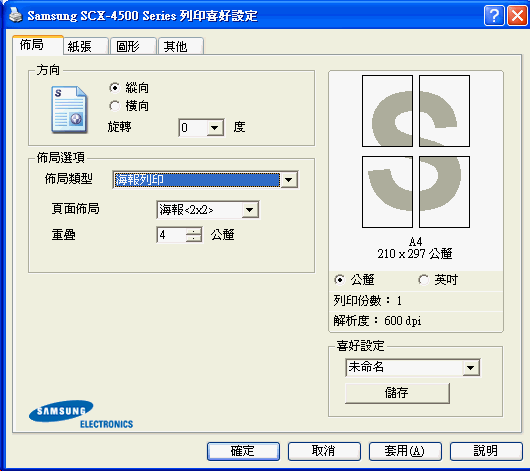Click the top-right poster preview page
The width and height of the screenshot is (530, 471).
[x=444, y=111]
